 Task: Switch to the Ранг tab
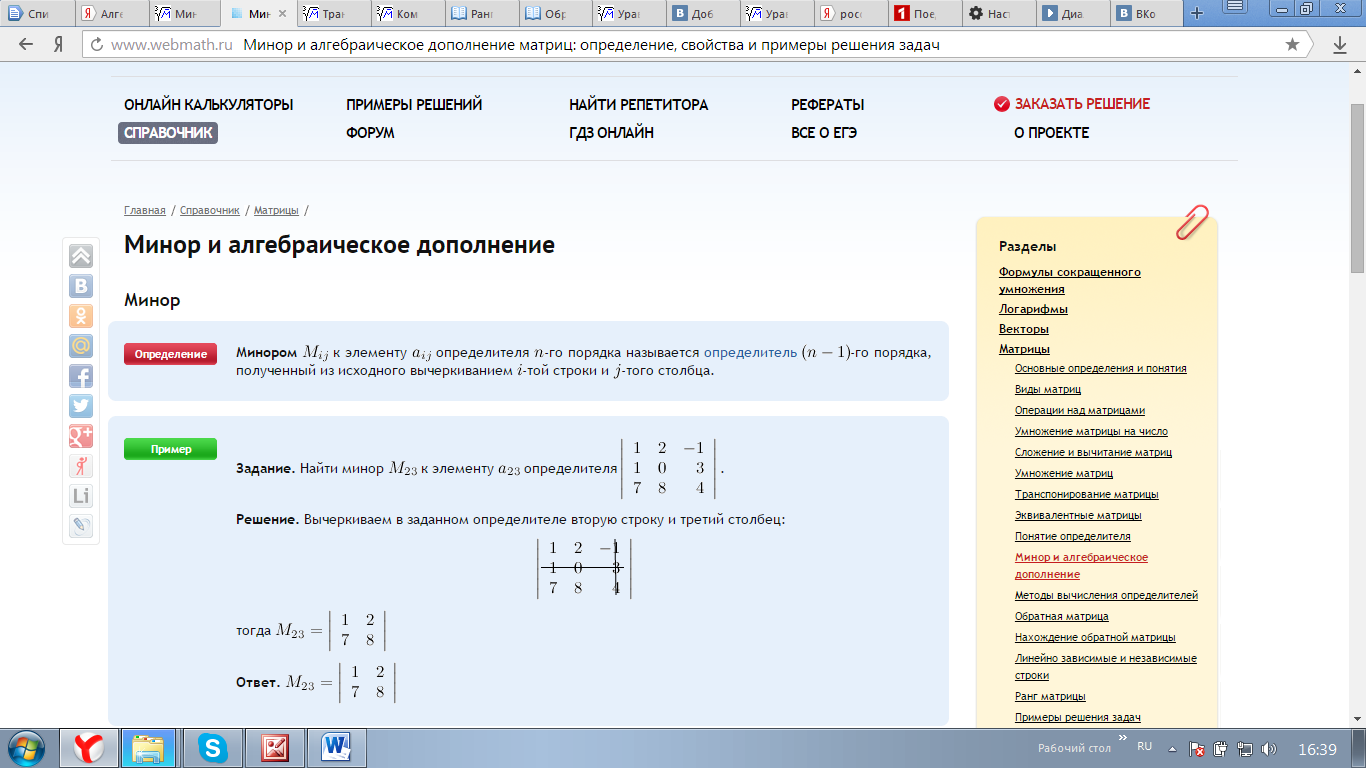click(482, 14)
